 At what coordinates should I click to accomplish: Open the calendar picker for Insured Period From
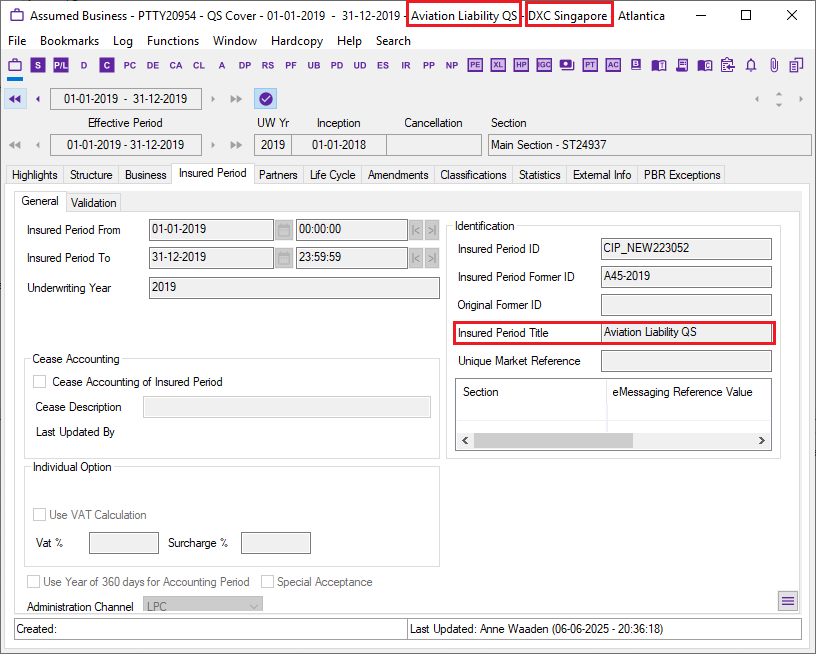[284, 230]
